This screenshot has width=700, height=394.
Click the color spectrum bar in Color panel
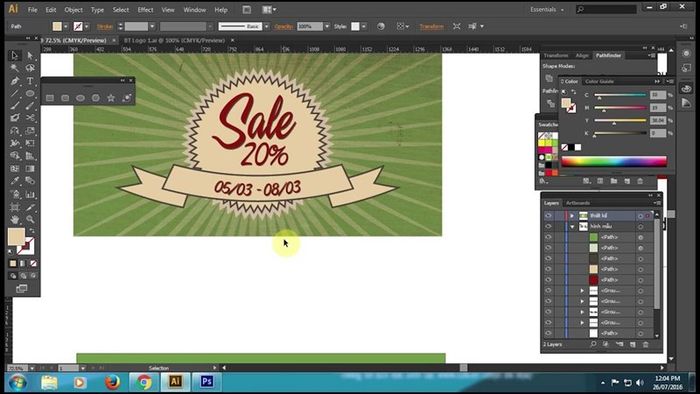pyautogui.click(x=614, y=162)
